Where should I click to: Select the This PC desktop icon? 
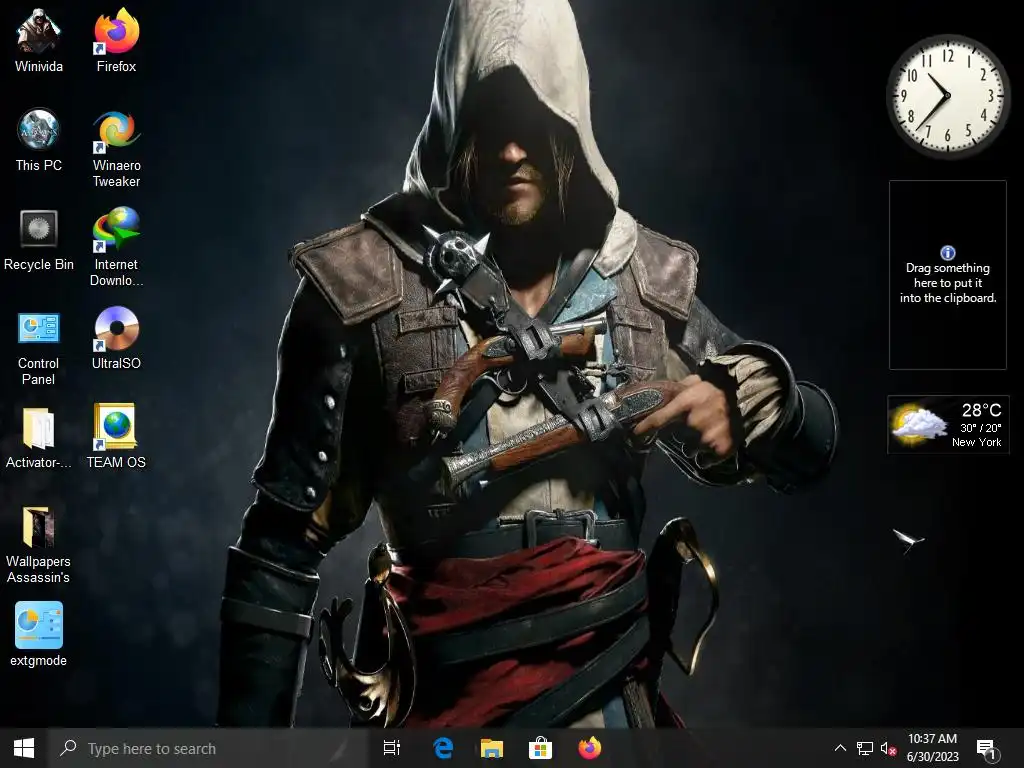39,140
